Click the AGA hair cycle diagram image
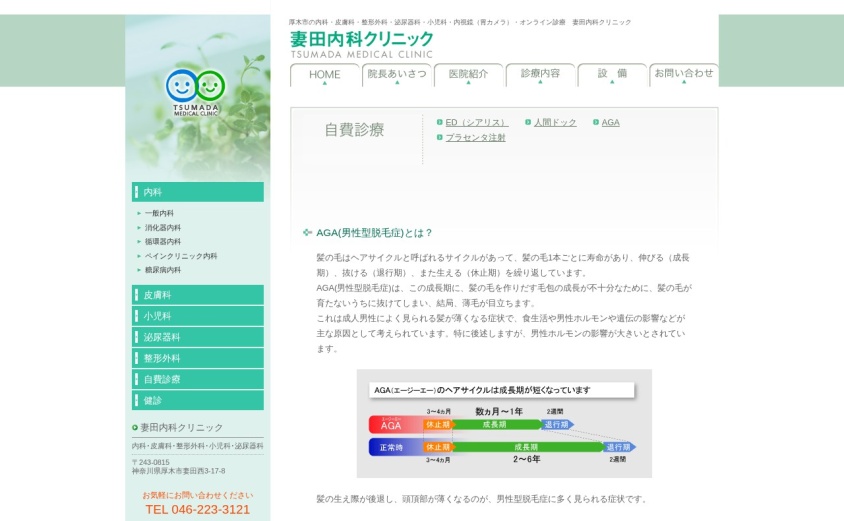 tap(504, 424)
